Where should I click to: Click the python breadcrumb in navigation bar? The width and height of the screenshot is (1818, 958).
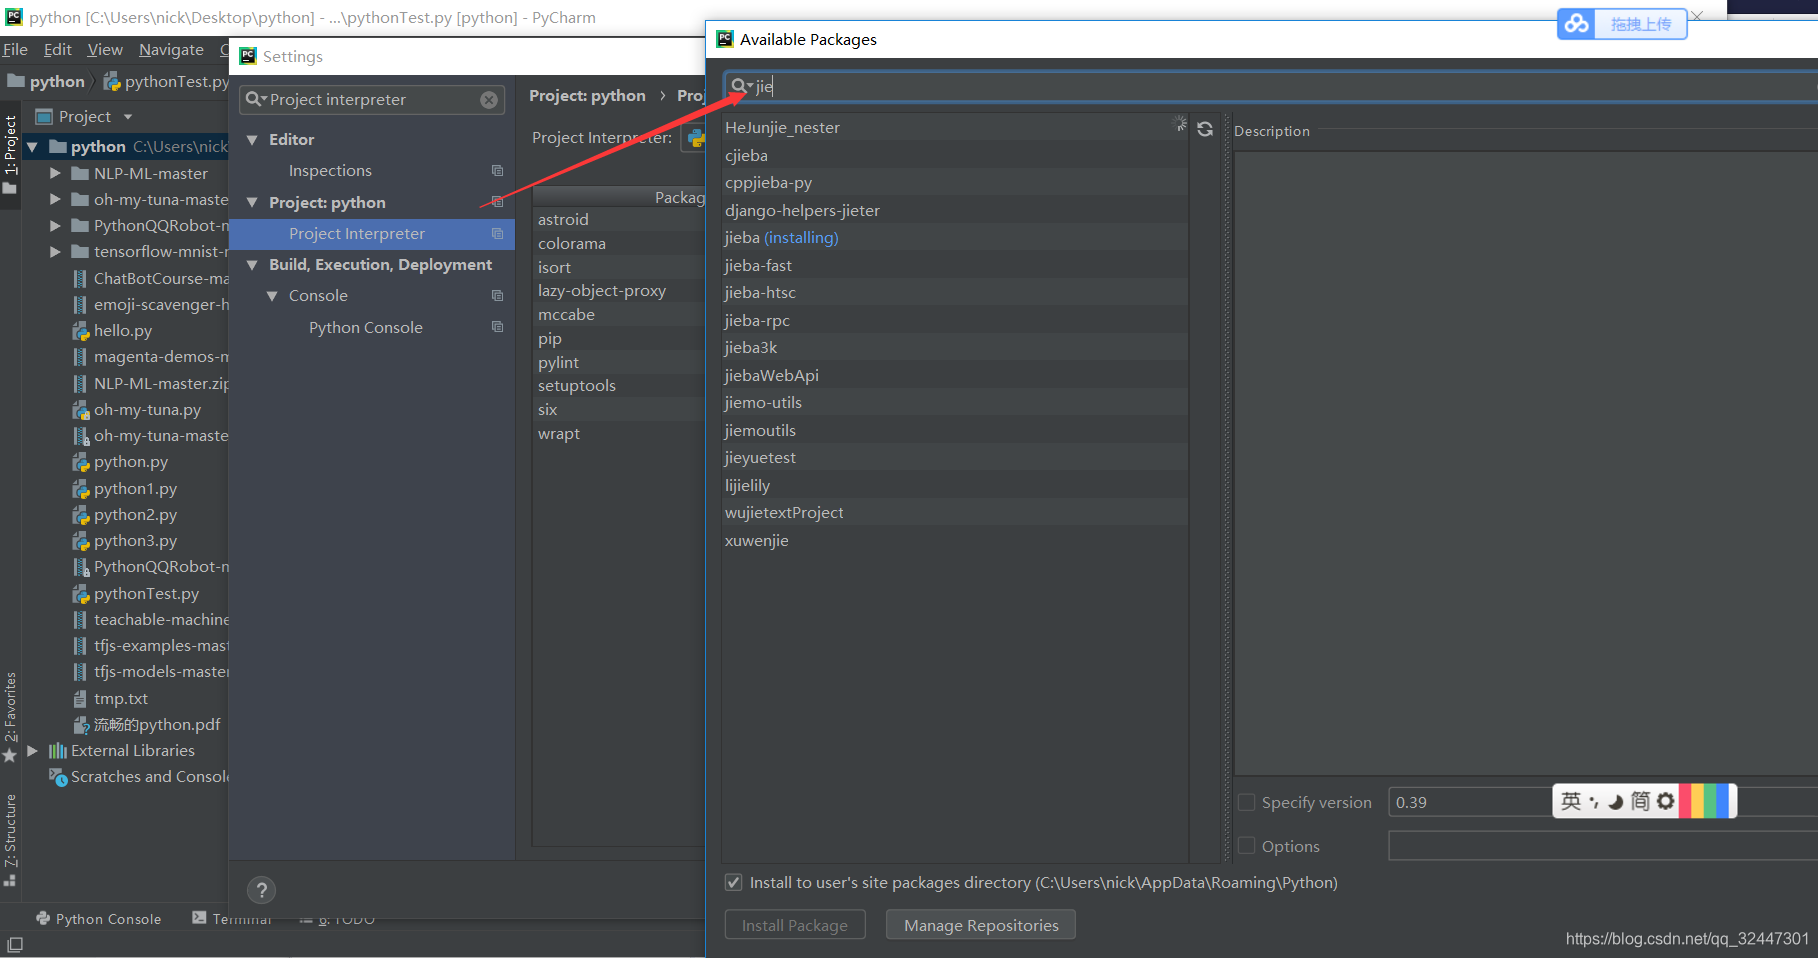click(47, 82)
